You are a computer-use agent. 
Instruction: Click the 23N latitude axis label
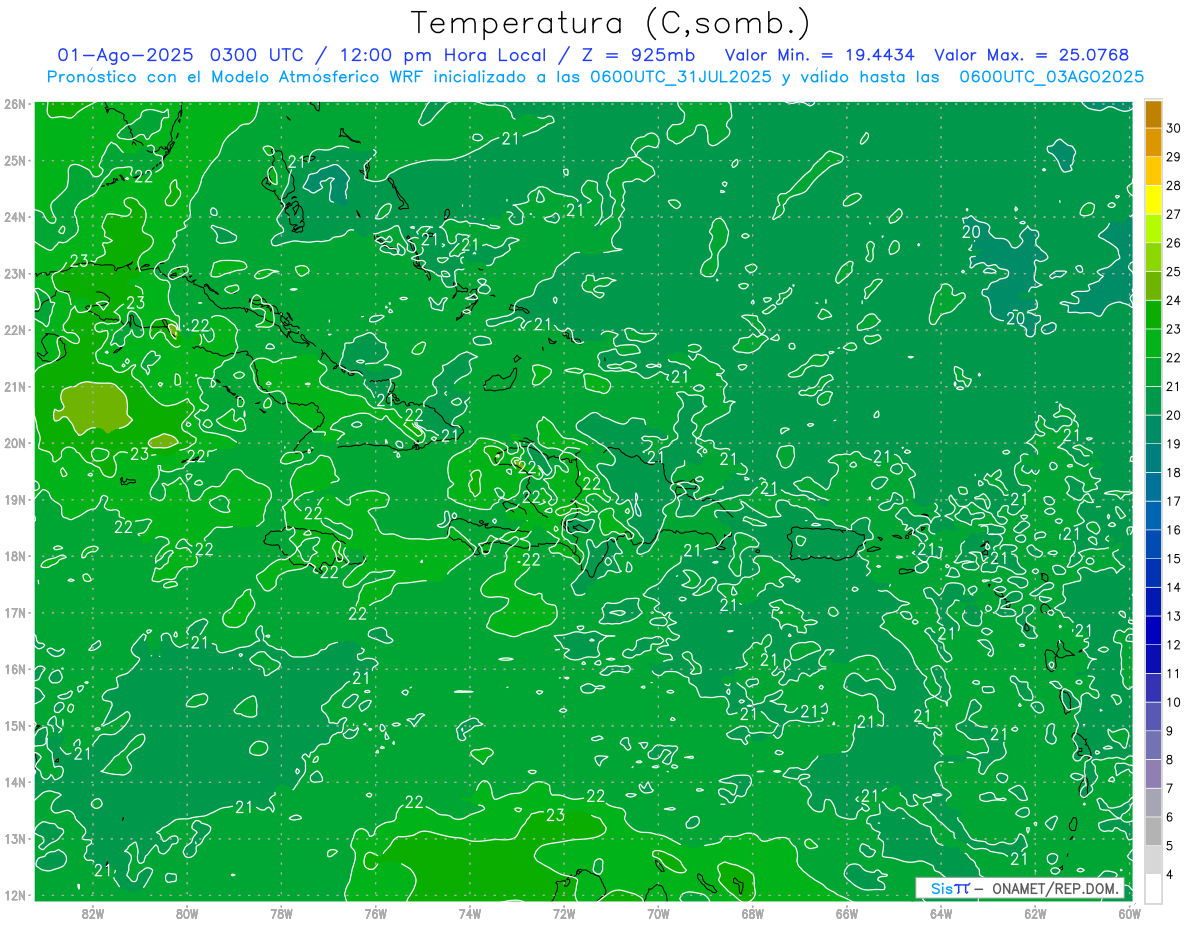[15, 273]
